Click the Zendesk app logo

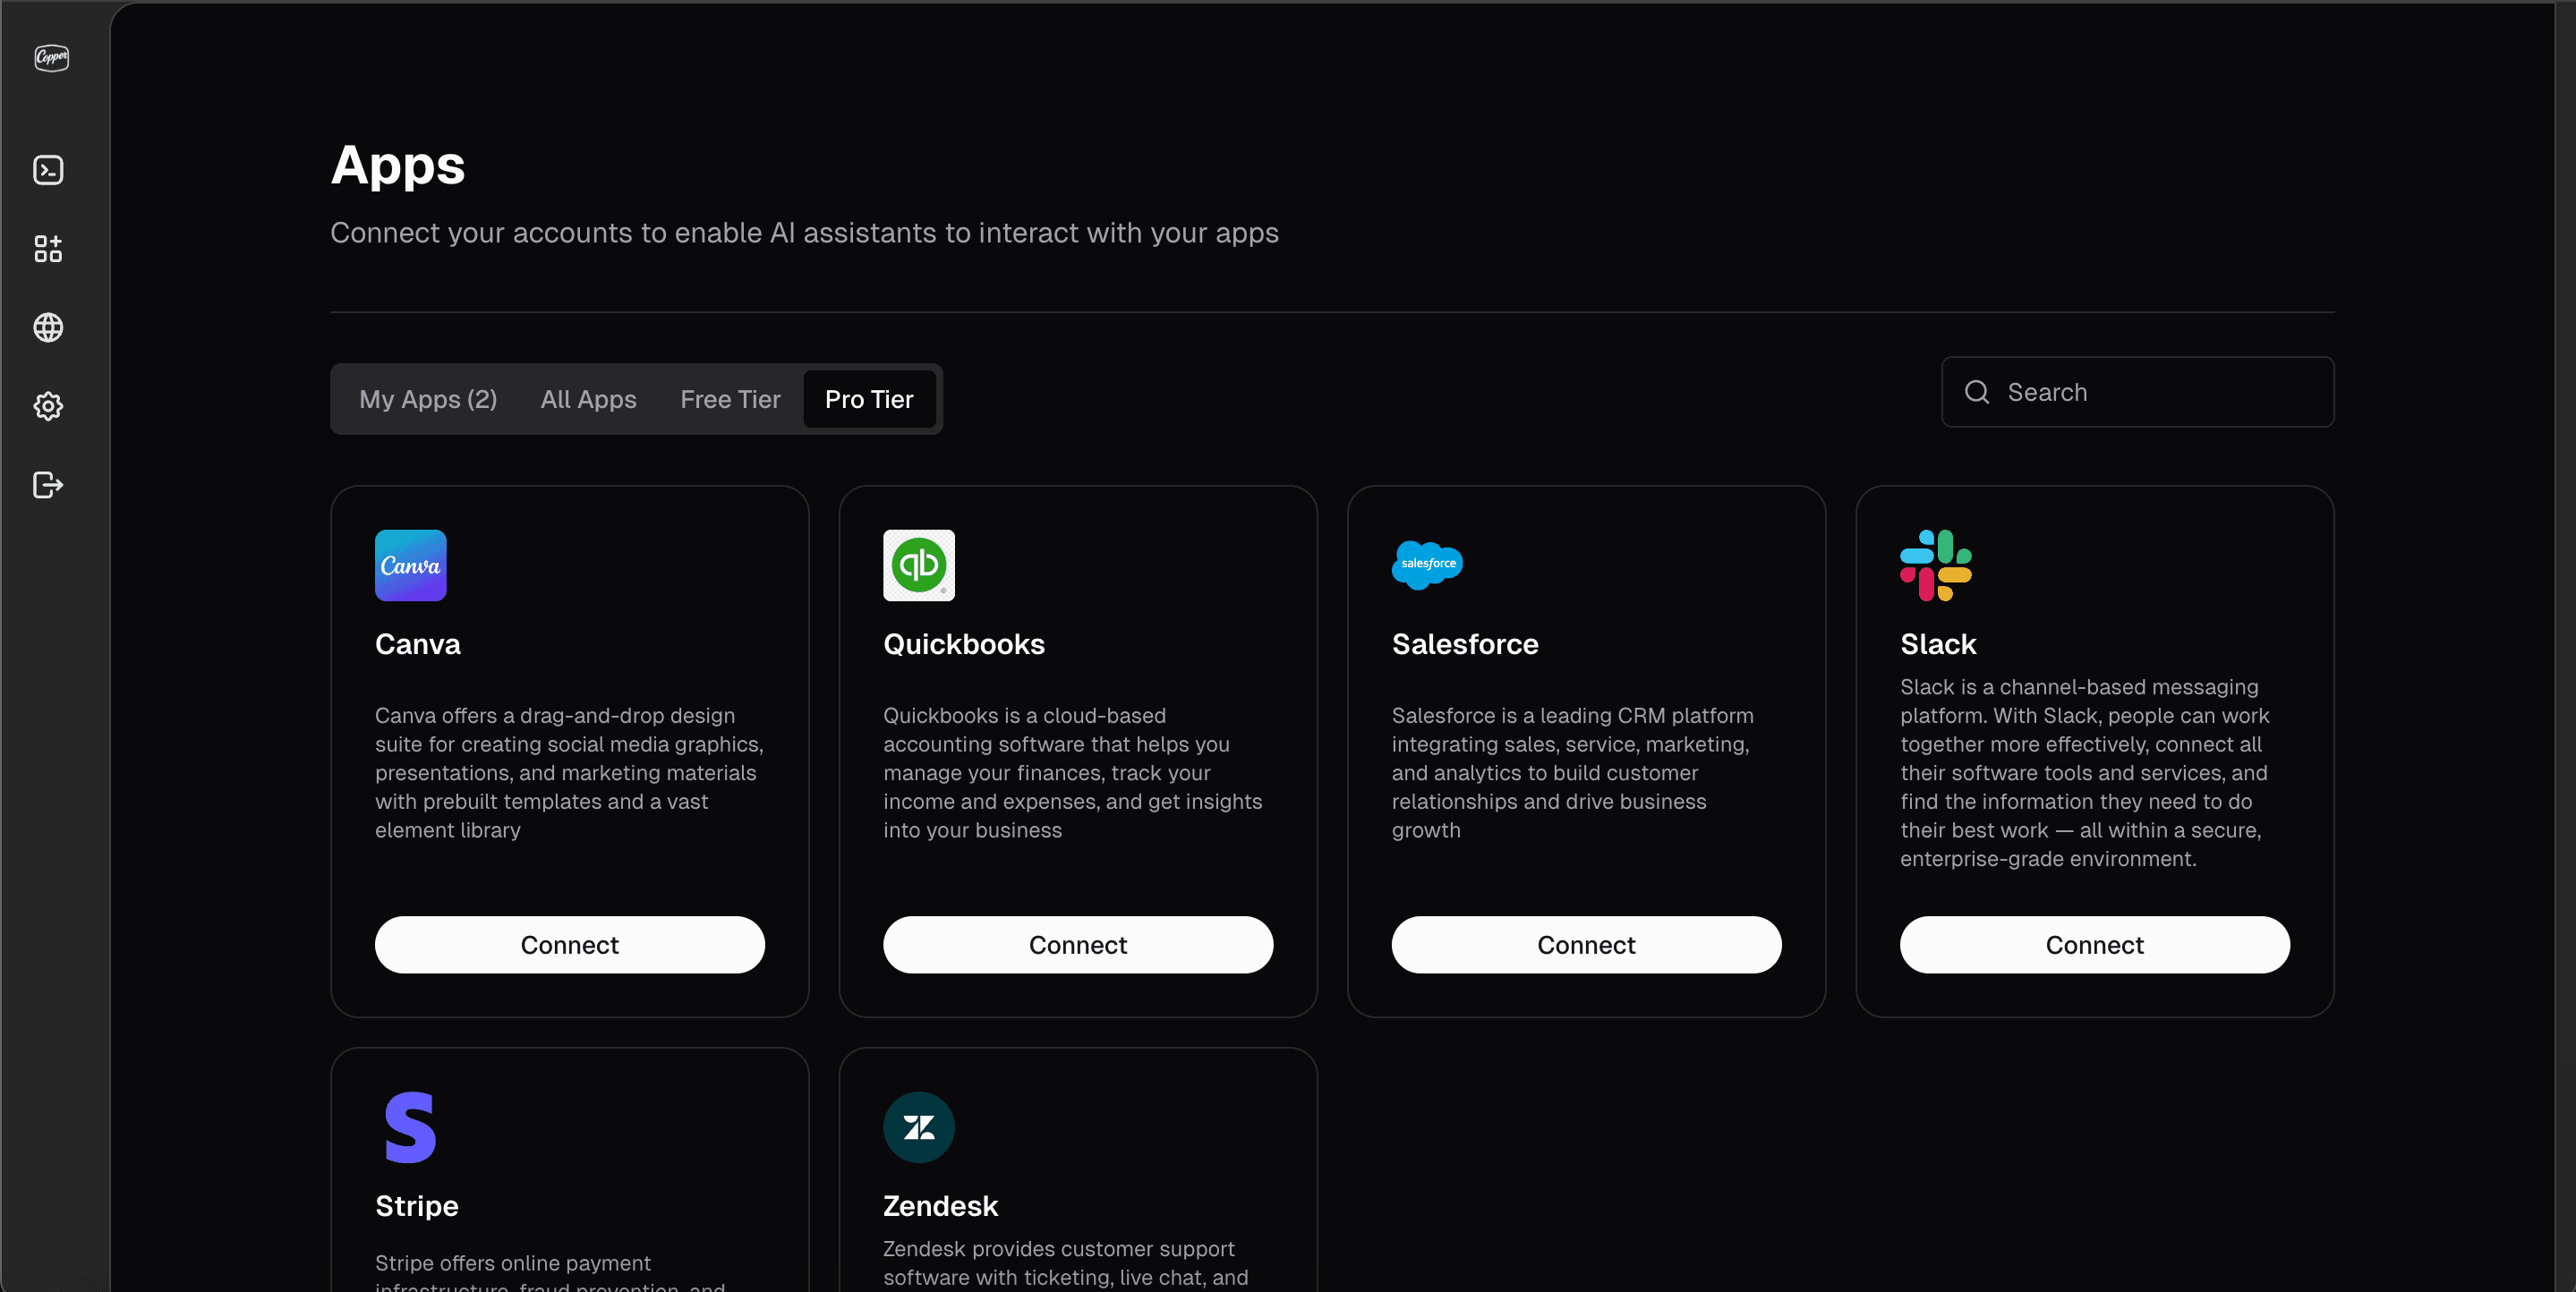coord(918,1127)
